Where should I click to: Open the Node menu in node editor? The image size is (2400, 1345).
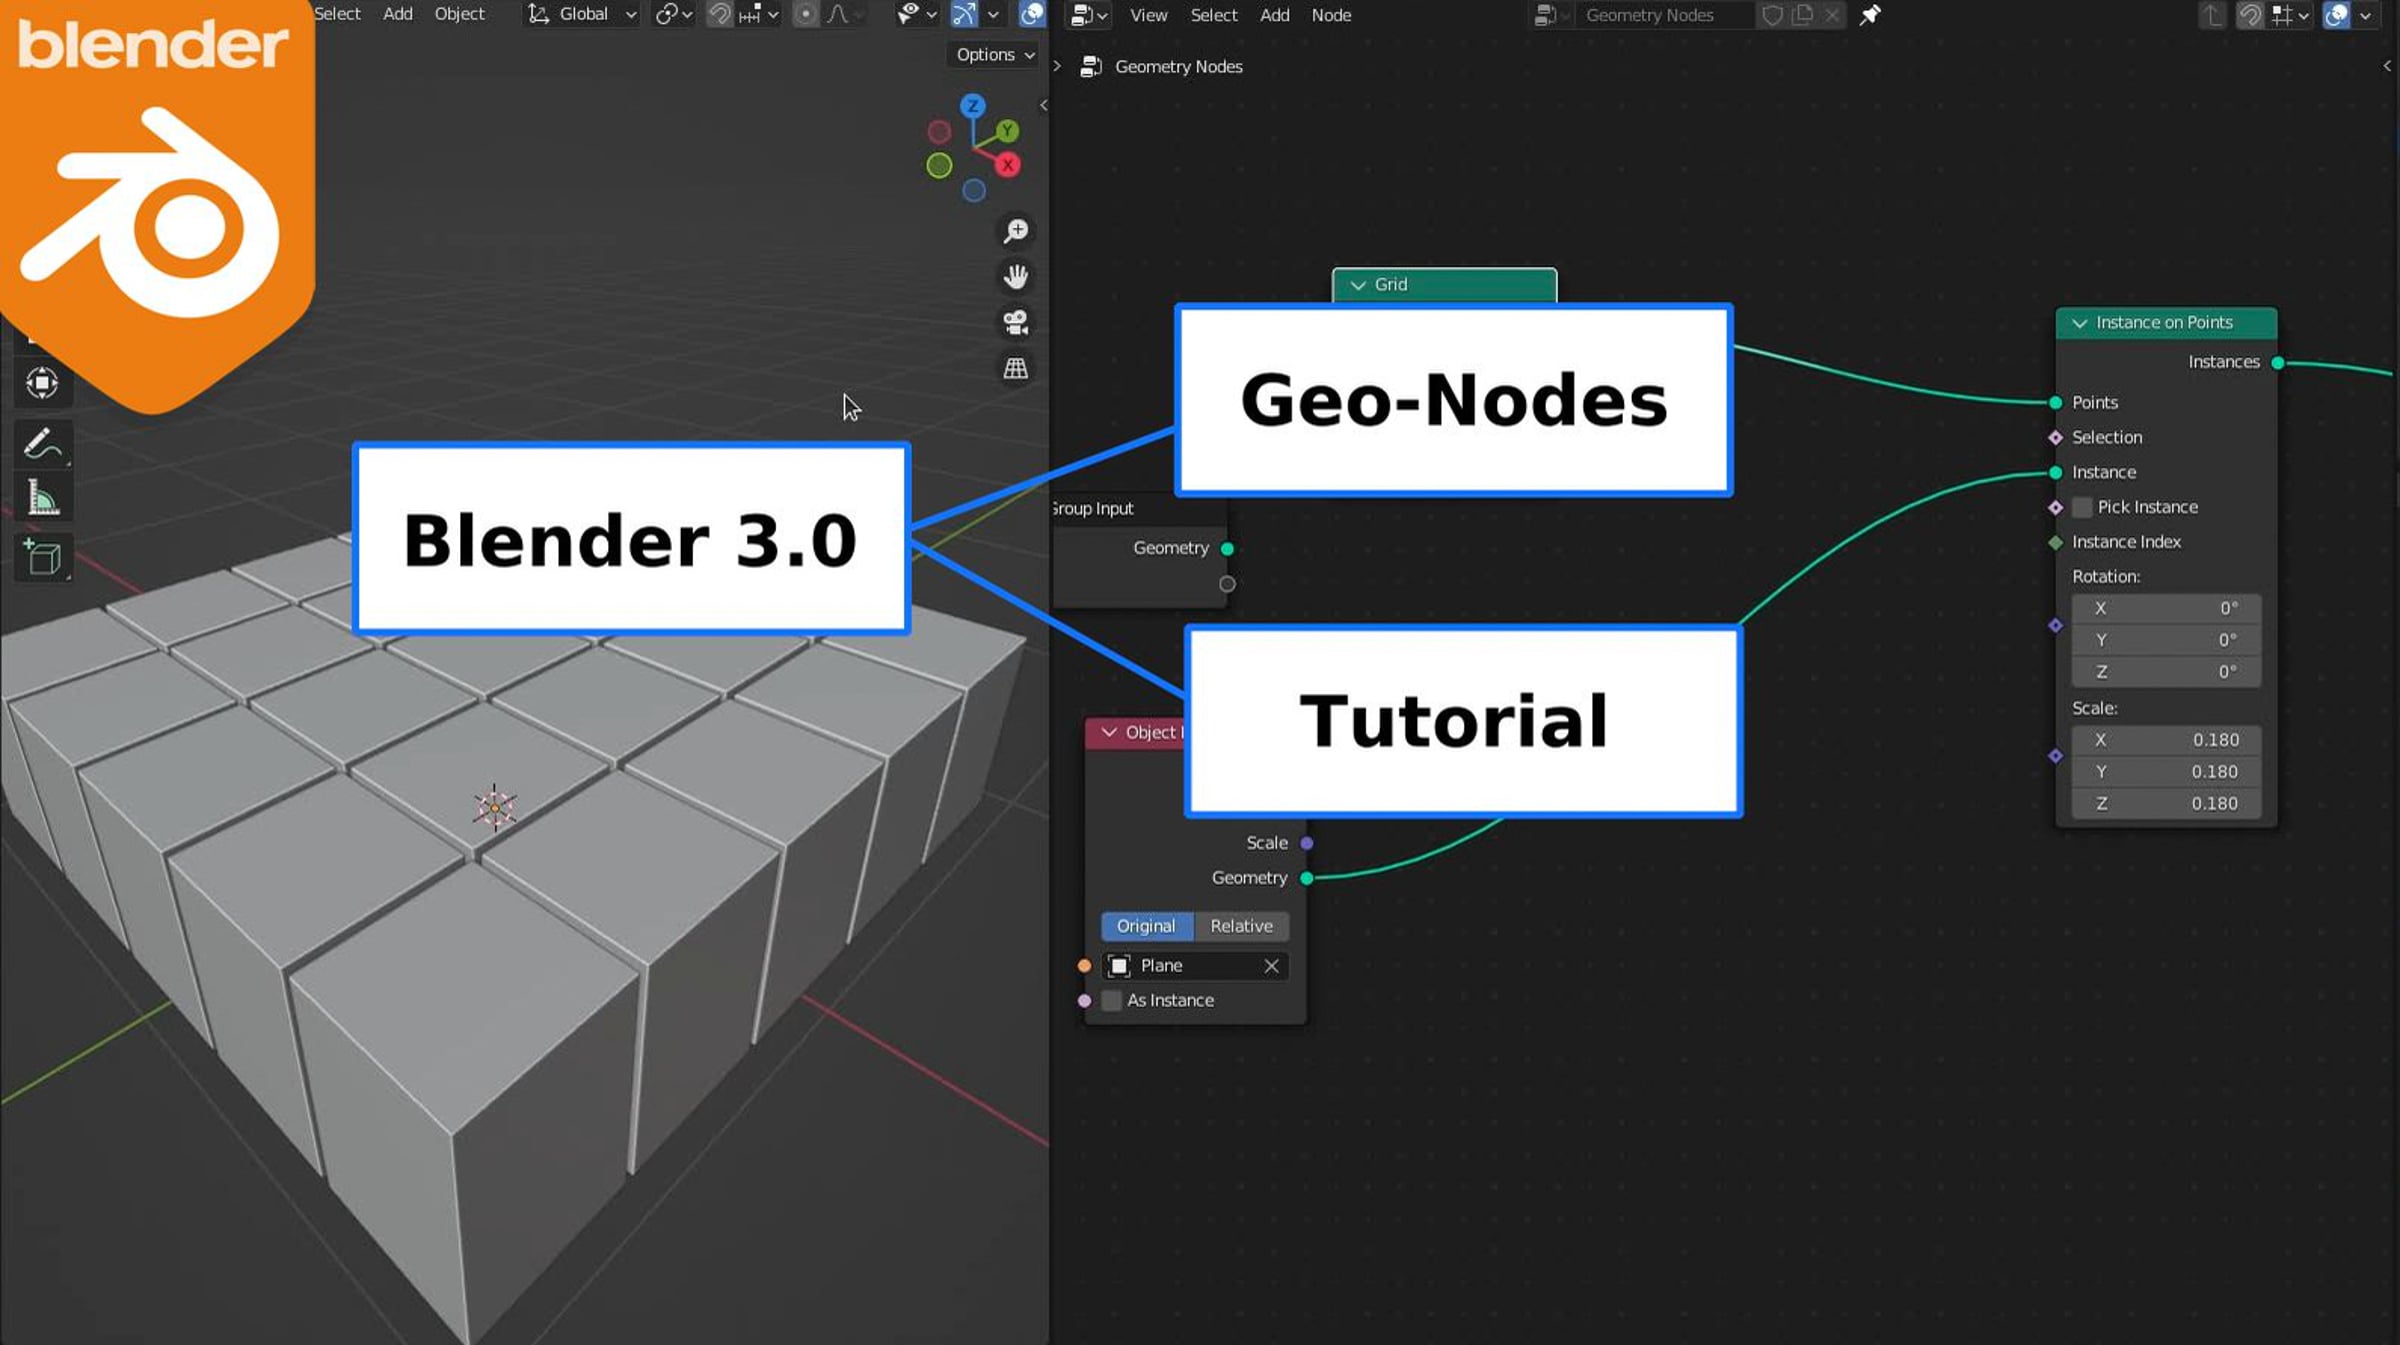1331,15
